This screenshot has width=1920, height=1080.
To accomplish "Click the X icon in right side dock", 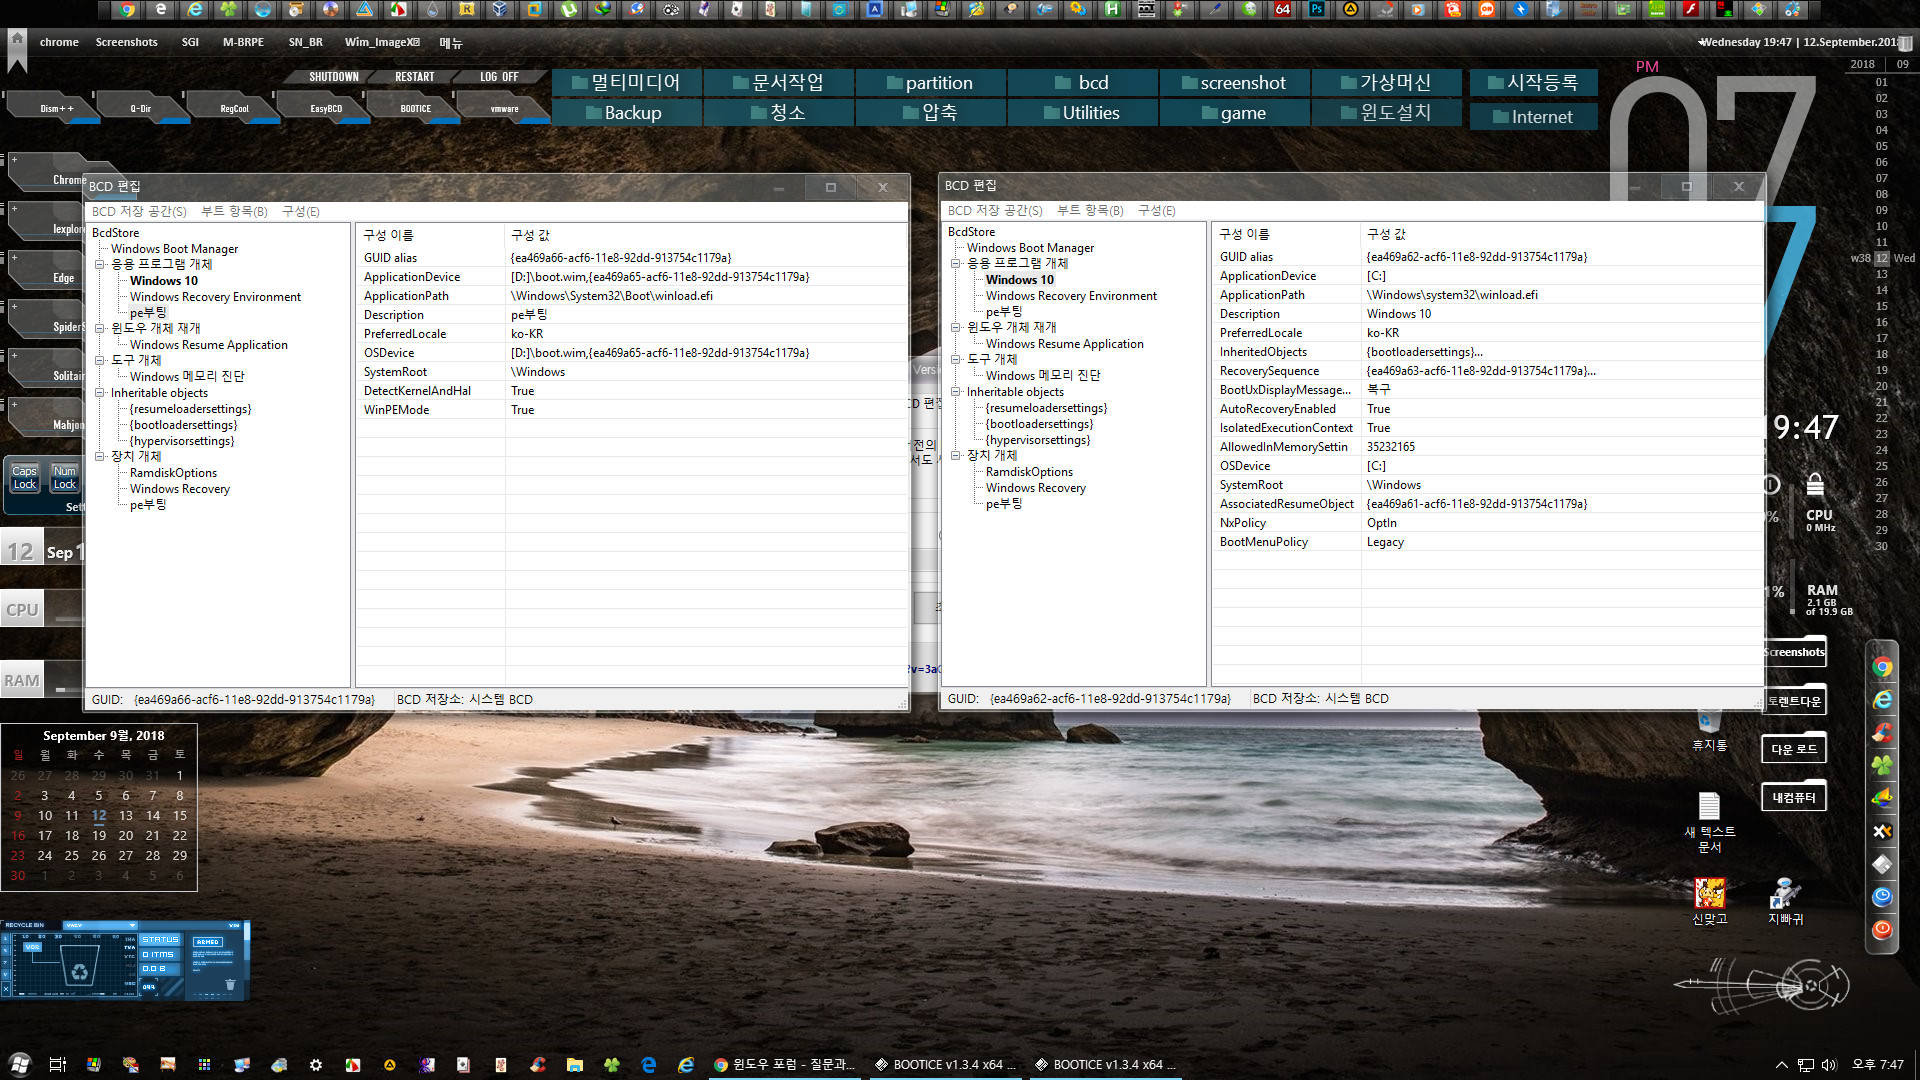I will point(1882,831).
